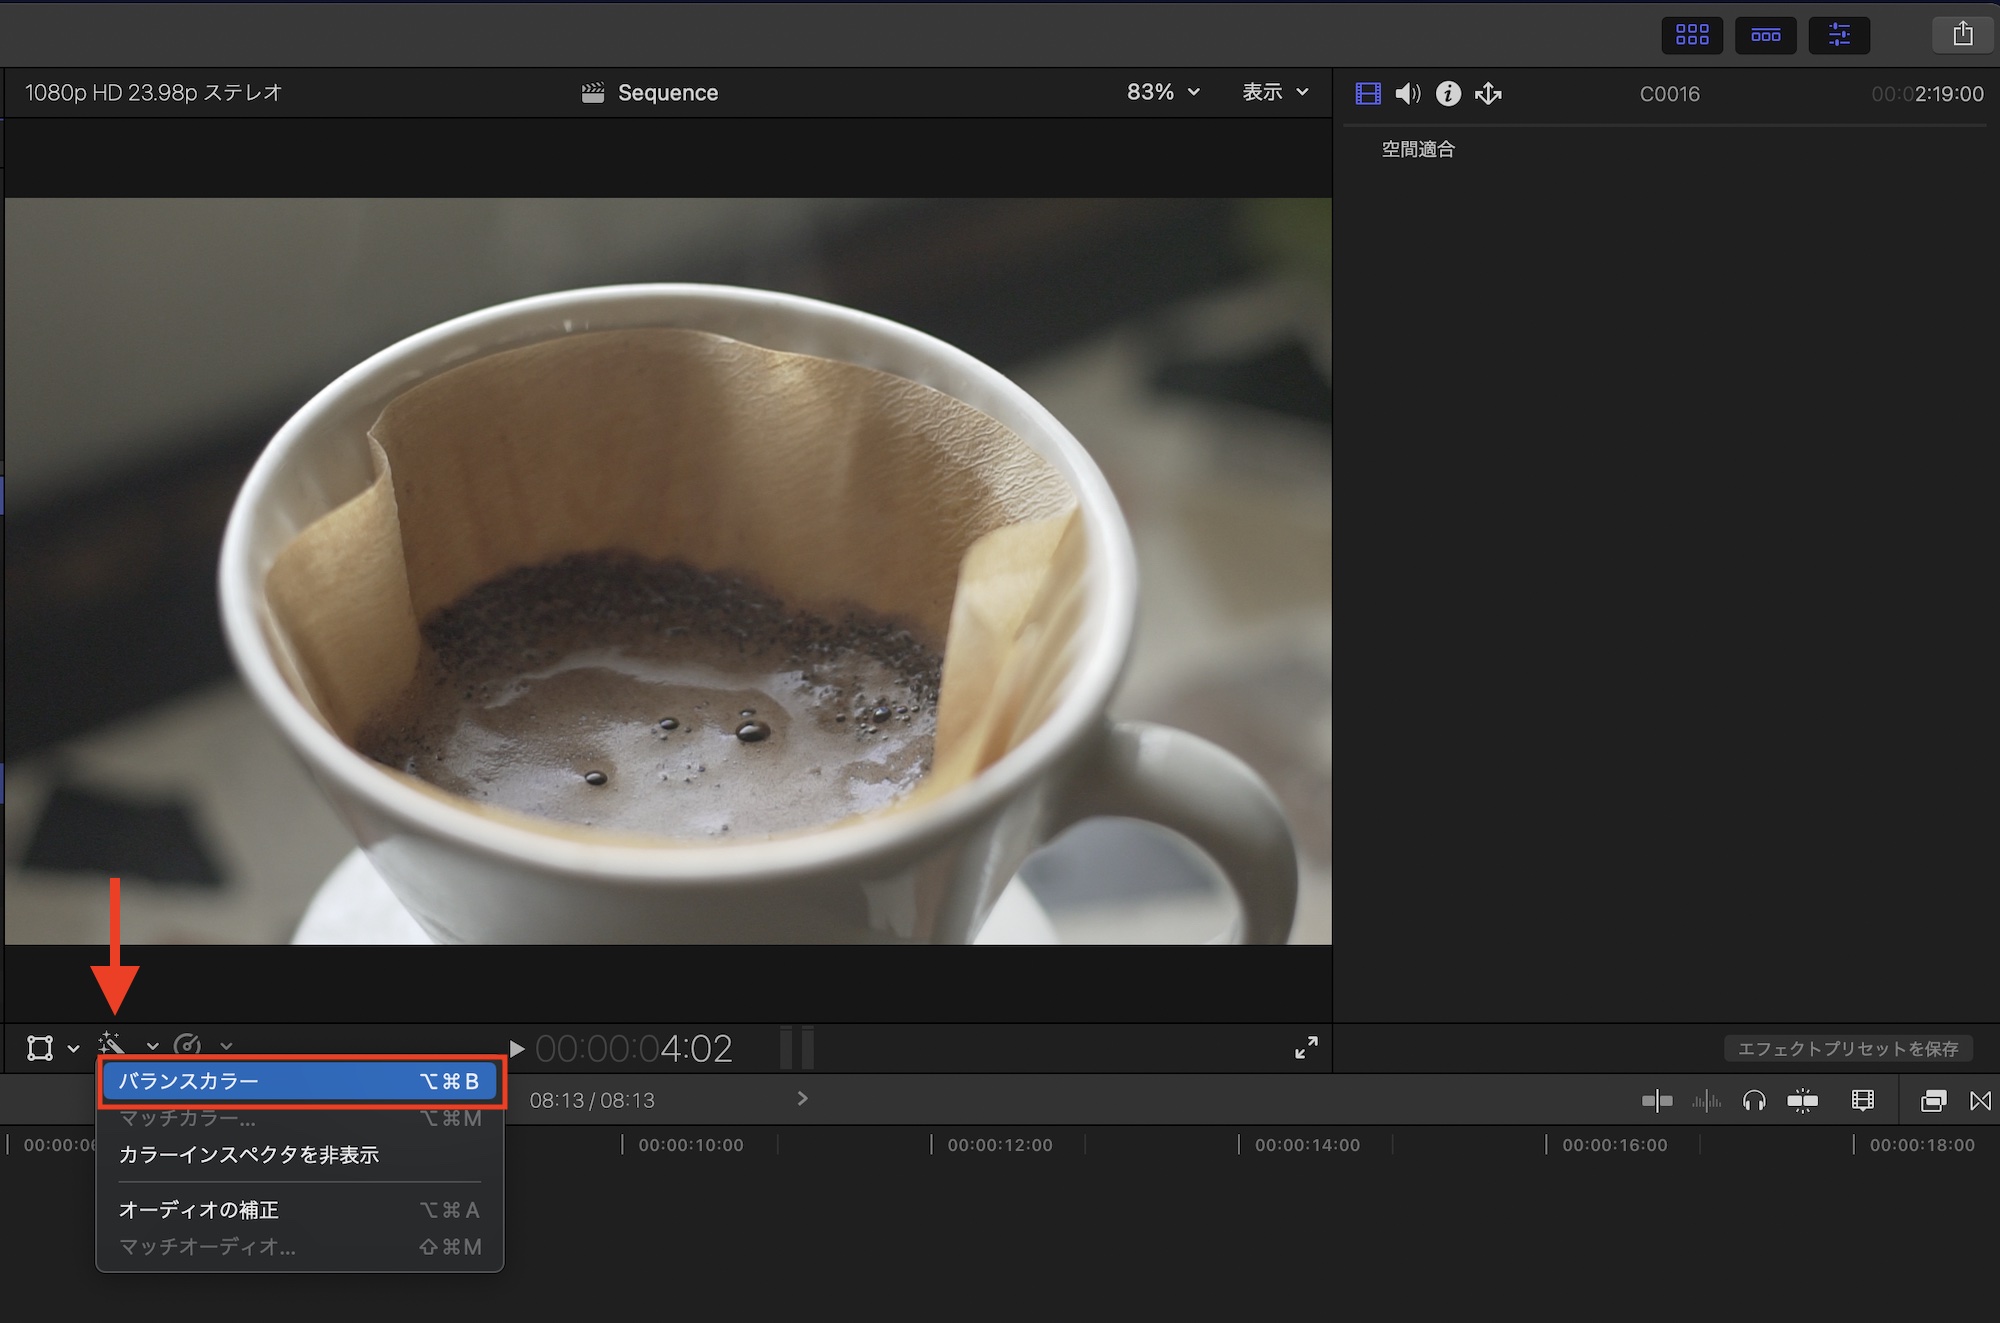Open the clip appearance icon in the timeline
Image resolution: width=2000 pixels, height=1323 pixels.
[1862, 1100]
